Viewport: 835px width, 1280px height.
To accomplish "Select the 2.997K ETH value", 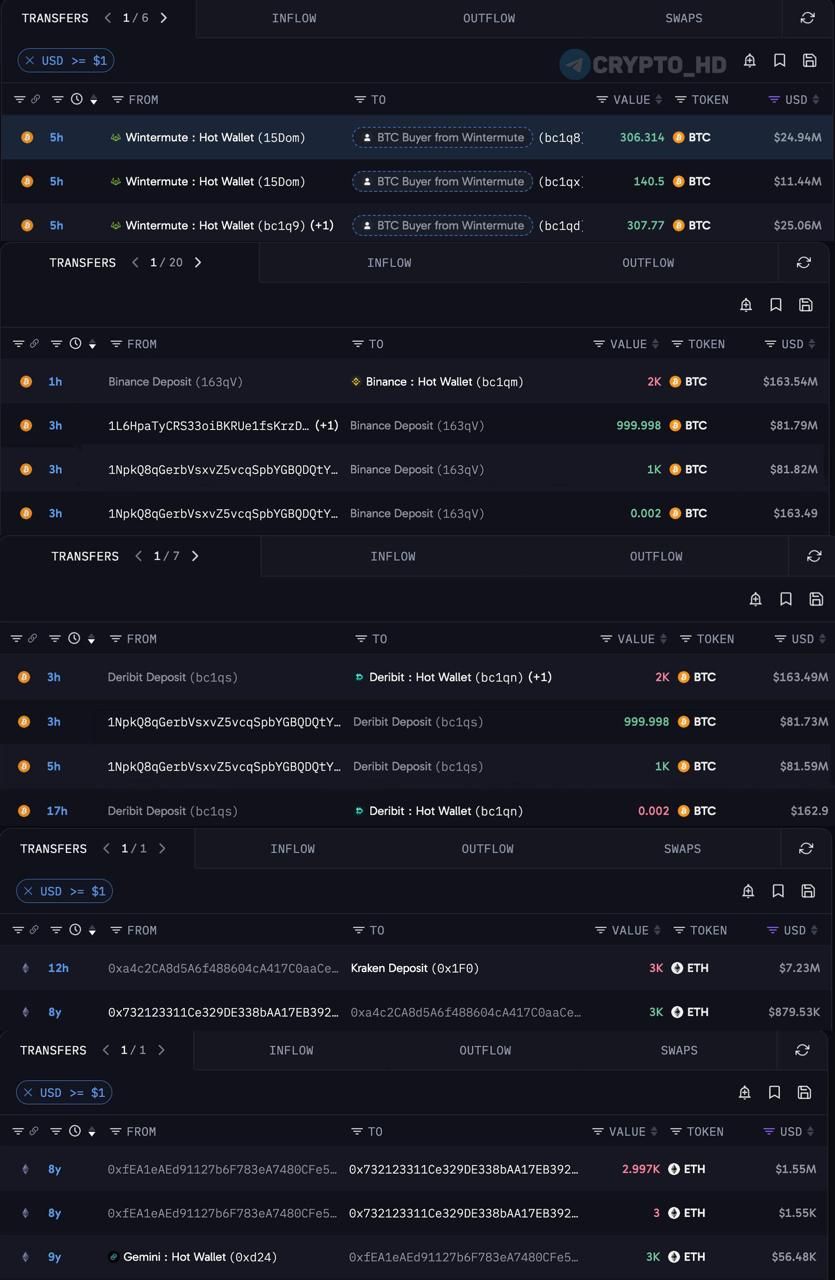I will point(641,1169).
